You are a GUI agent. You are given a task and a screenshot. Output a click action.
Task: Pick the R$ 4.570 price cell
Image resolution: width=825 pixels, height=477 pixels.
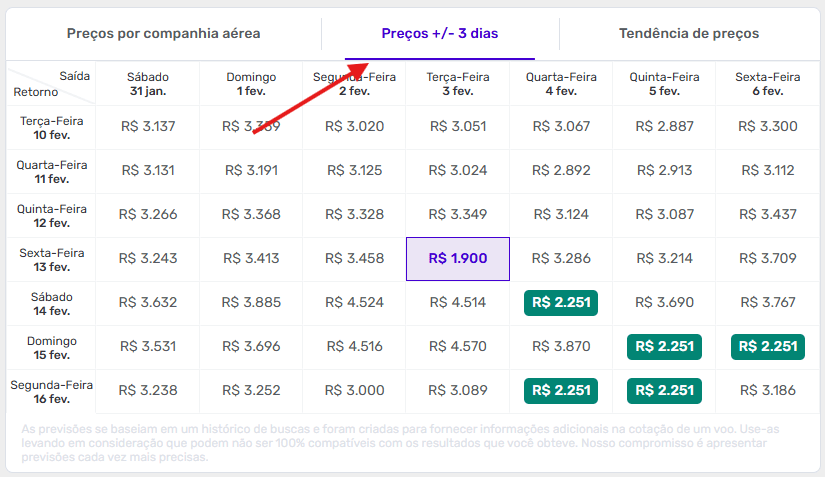pyautogui.click(x=458, y=347)
